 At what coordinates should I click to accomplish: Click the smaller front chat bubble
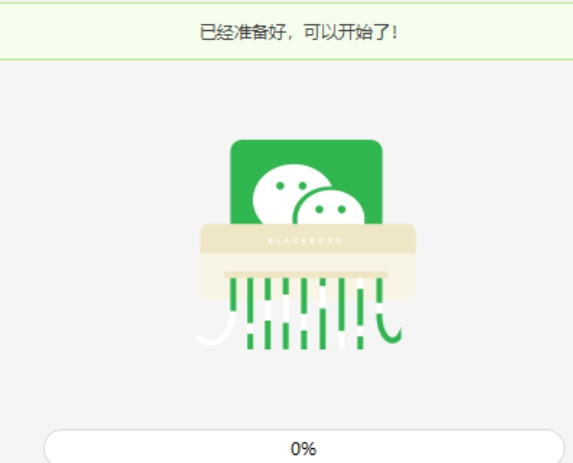(331, 207)
